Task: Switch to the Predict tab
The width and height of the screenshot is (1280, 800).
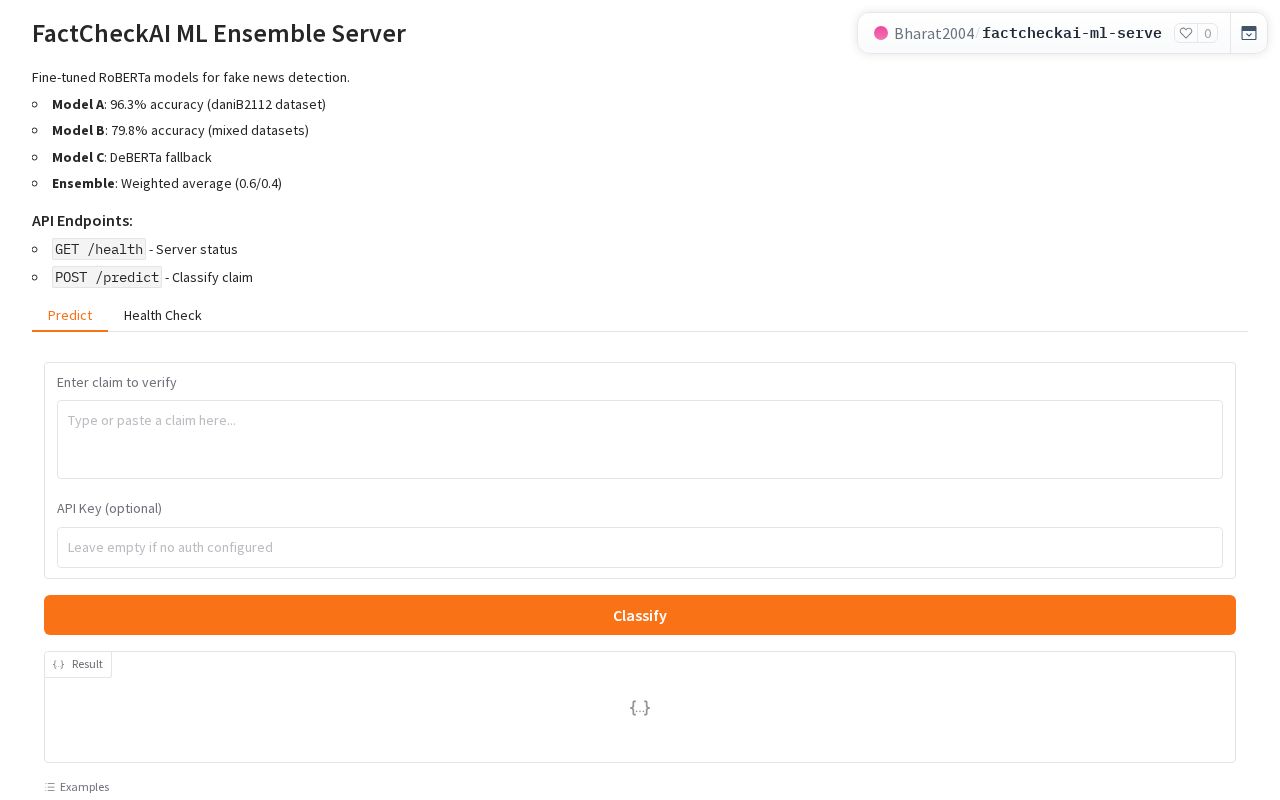Action: [70, 315]
